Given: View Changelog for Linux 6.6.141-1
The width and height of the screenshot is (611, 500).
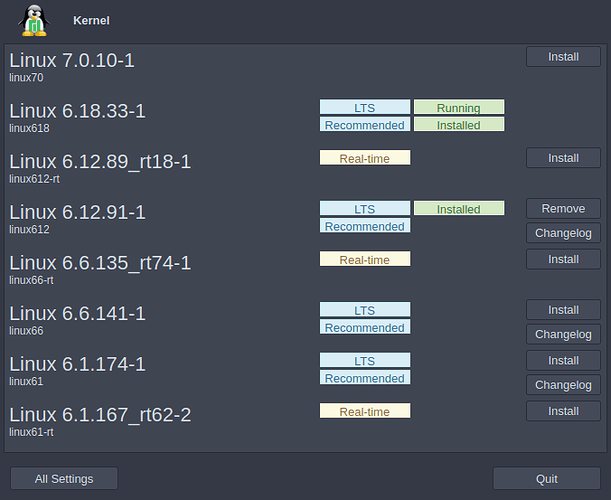Looking at the screenshot, I should click(563, 334).
